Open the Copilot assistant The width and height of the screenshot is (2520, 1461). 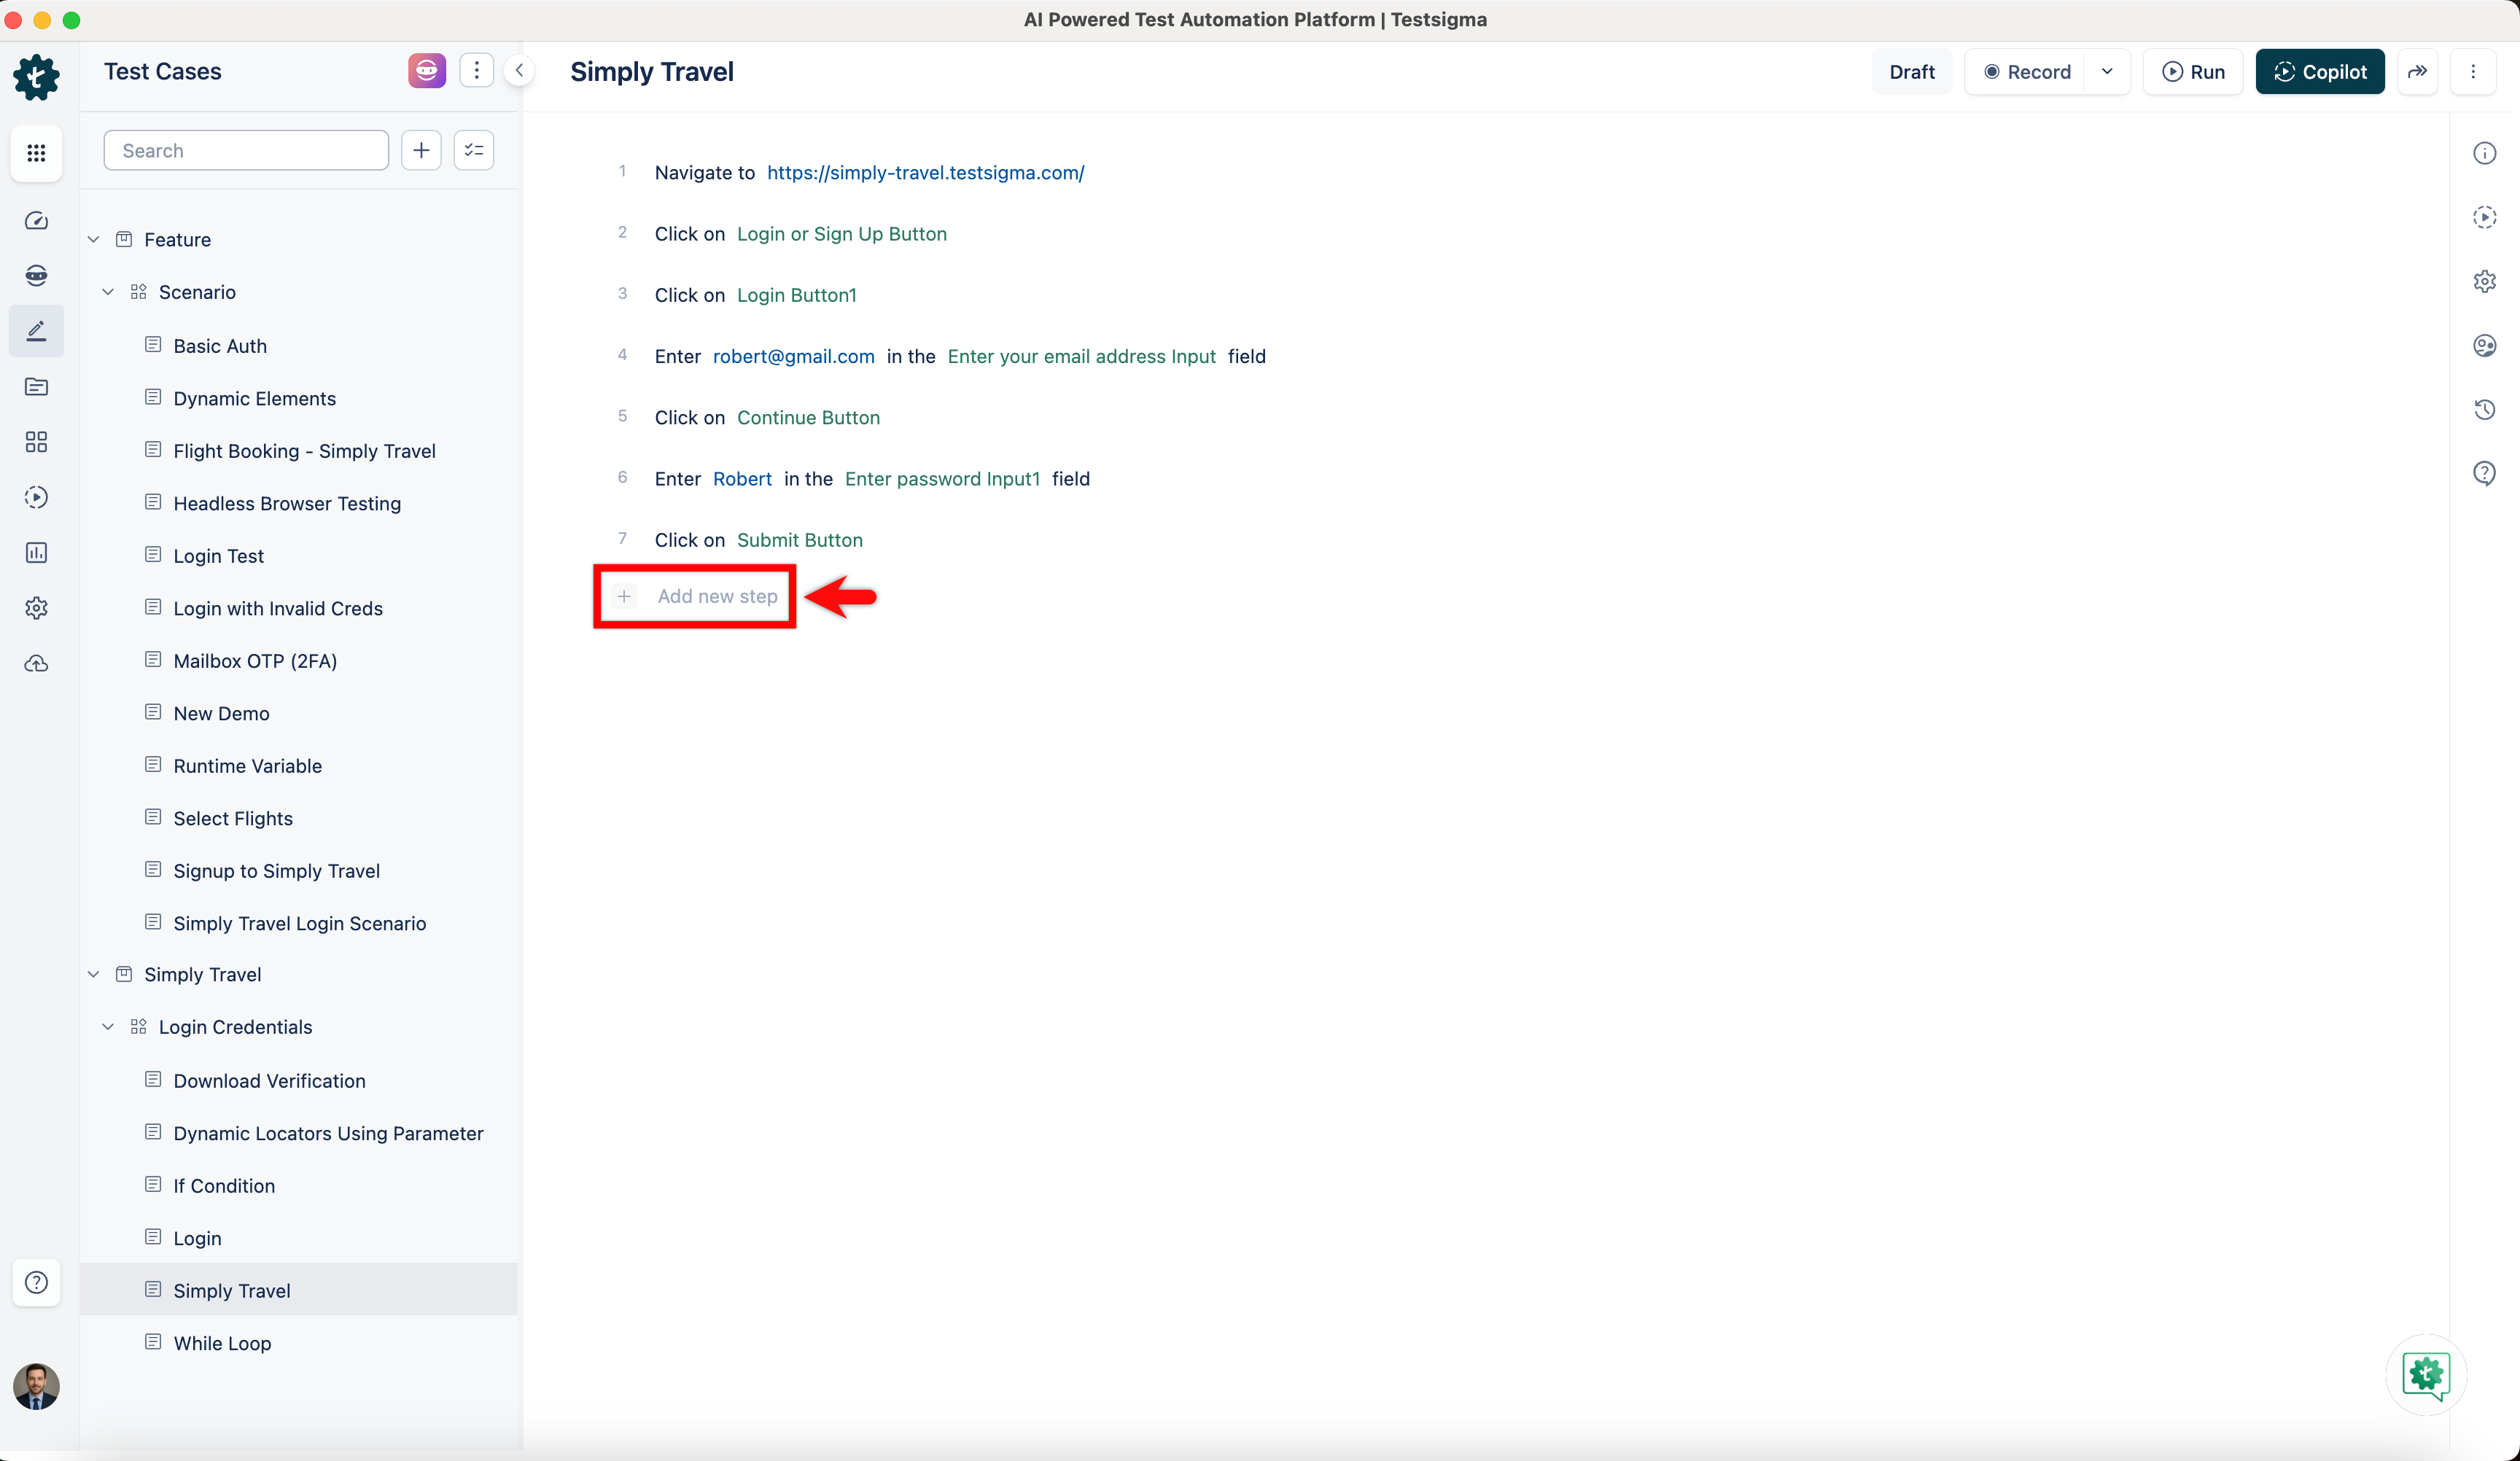click(x=2320, y=71)
